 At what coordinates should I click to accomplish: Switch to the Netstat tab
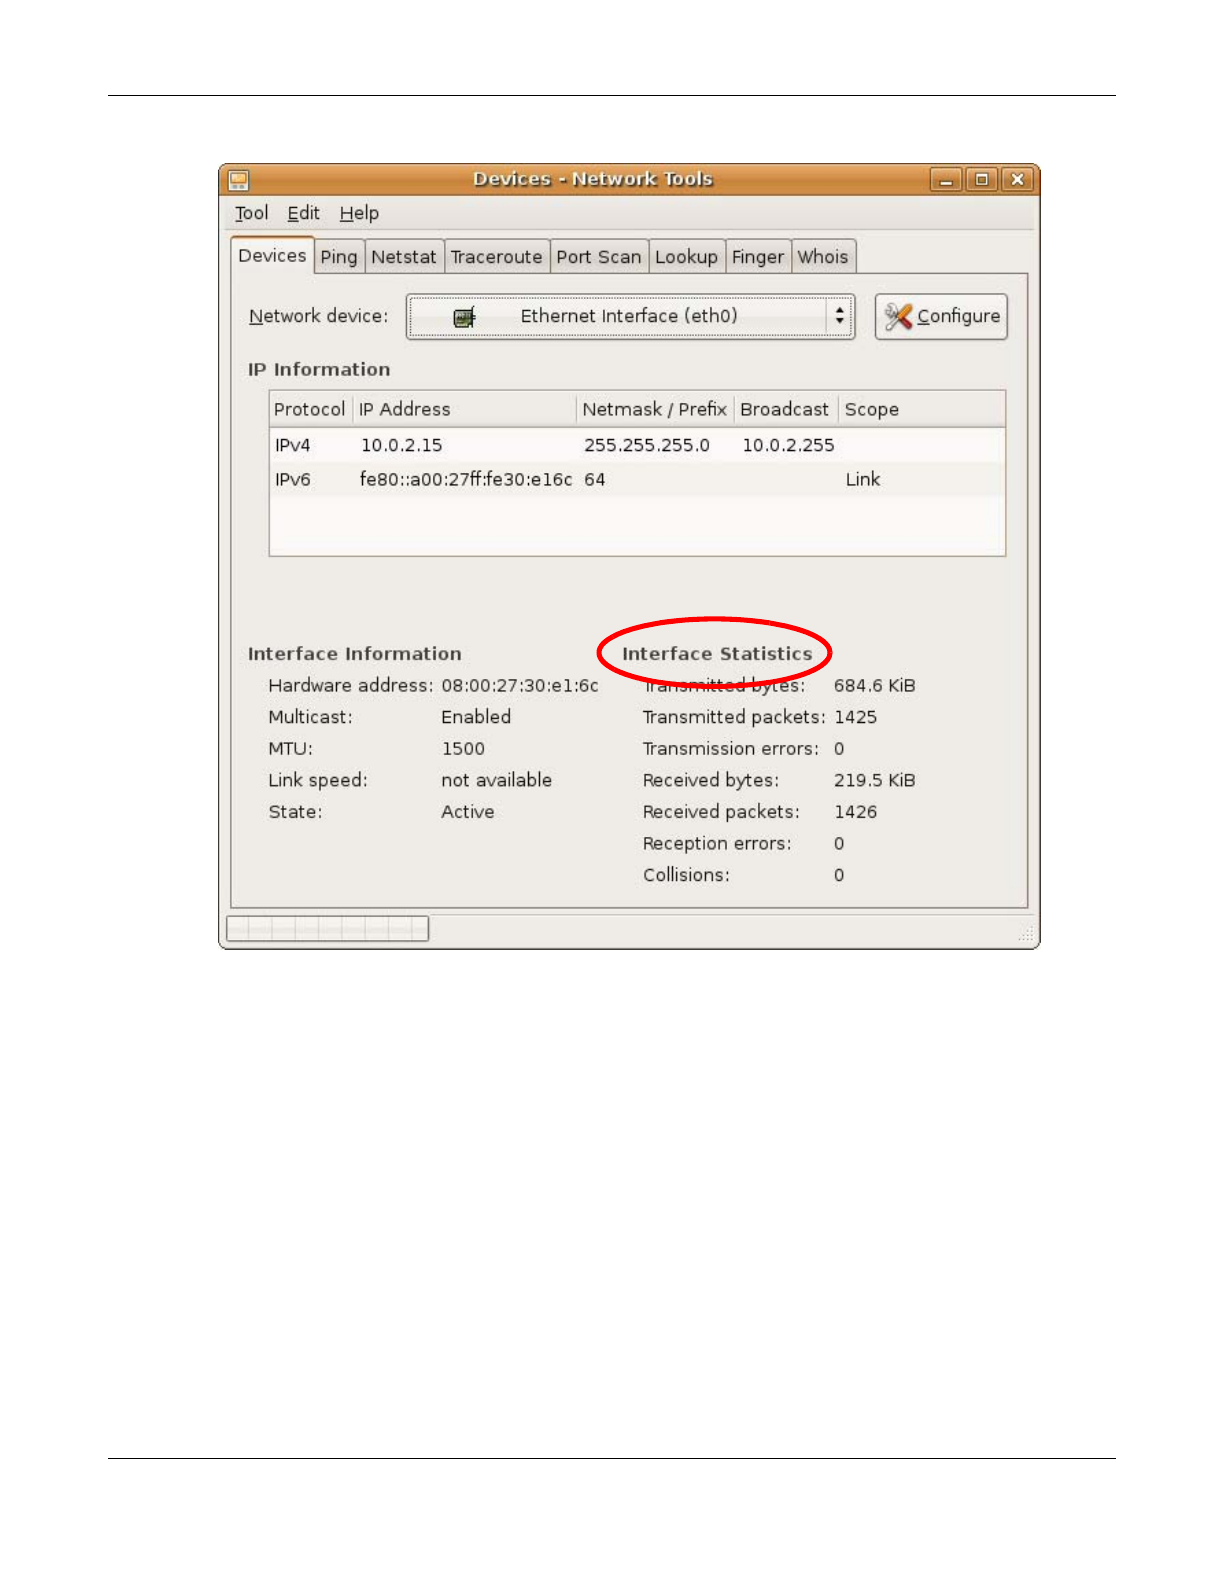[x=404, y=257]
